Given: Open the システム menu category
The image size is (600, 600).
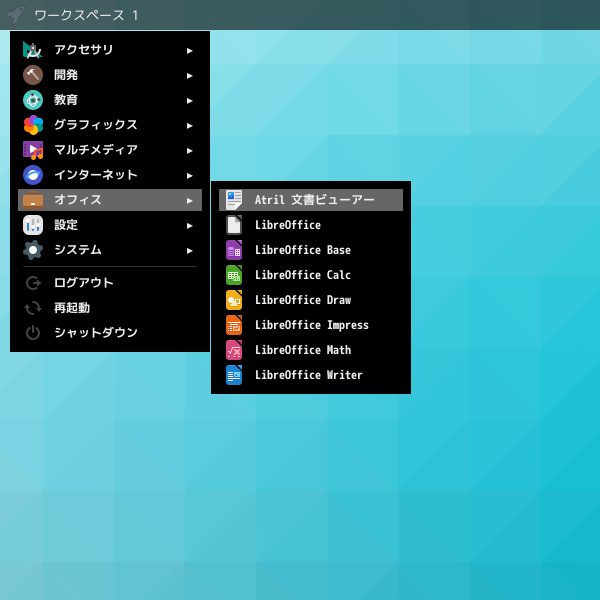Looking at the screenshot, I should pyautogui.click(x=77, y=250).
